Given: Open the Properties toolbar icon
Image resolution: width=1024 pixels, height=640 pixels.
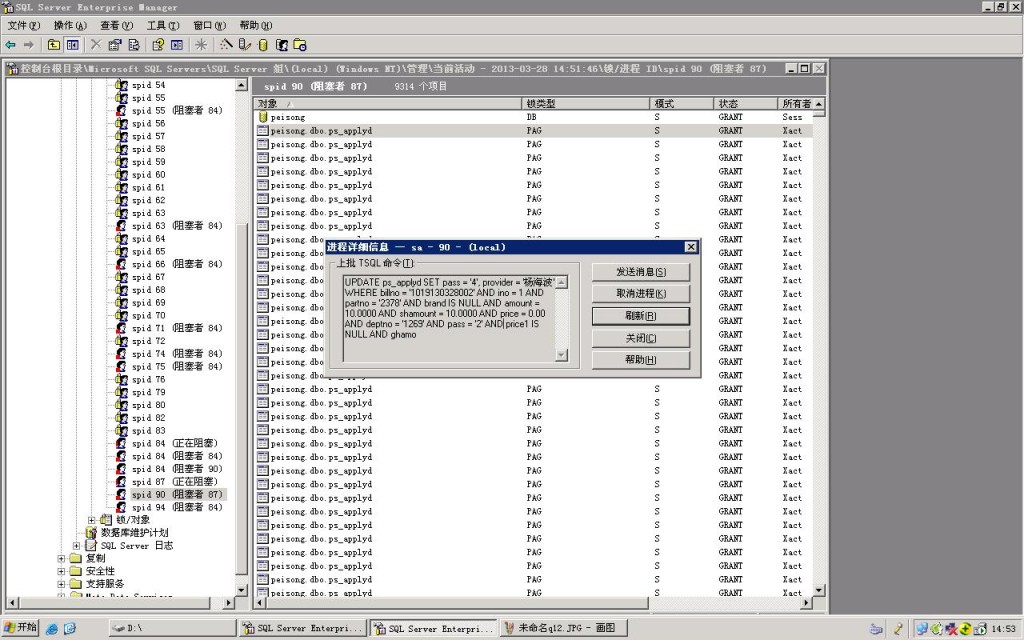Looking at the screenshot, I should (x=115, y=44).
